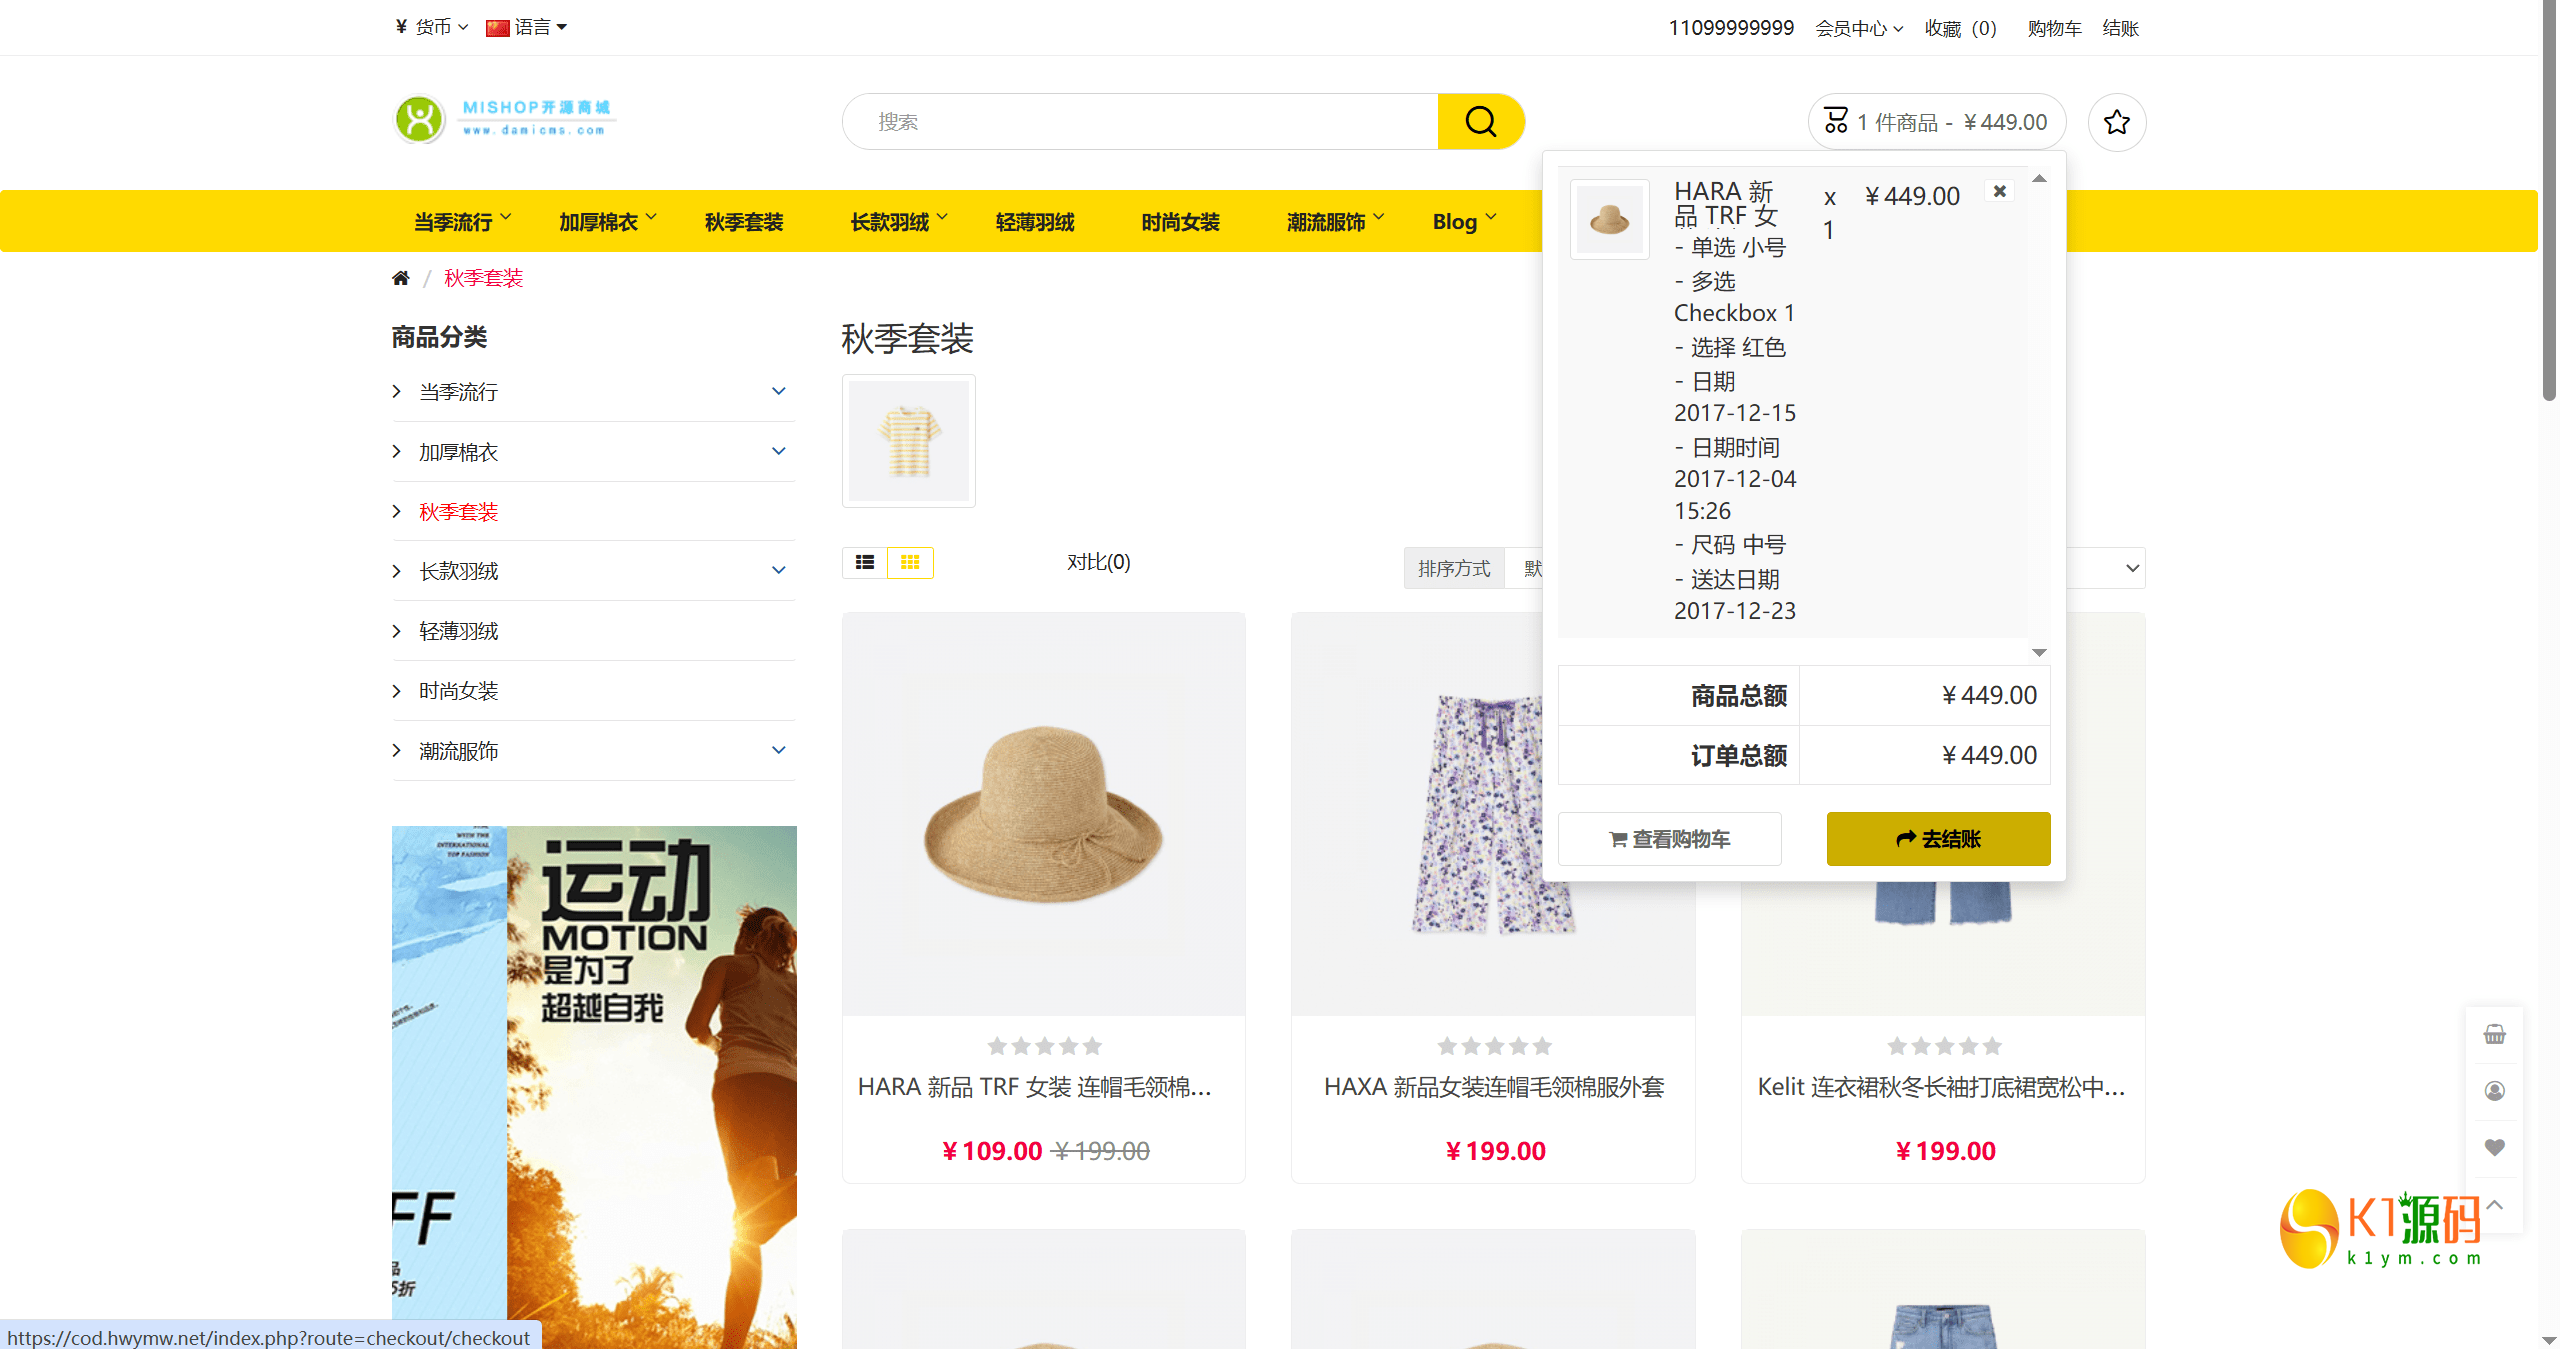Image resolution: width=2560 pixels, height=1349 pixels.
Task: Click floating sidebar shopping basket icon
Action: click(x=2494, y=1034)
